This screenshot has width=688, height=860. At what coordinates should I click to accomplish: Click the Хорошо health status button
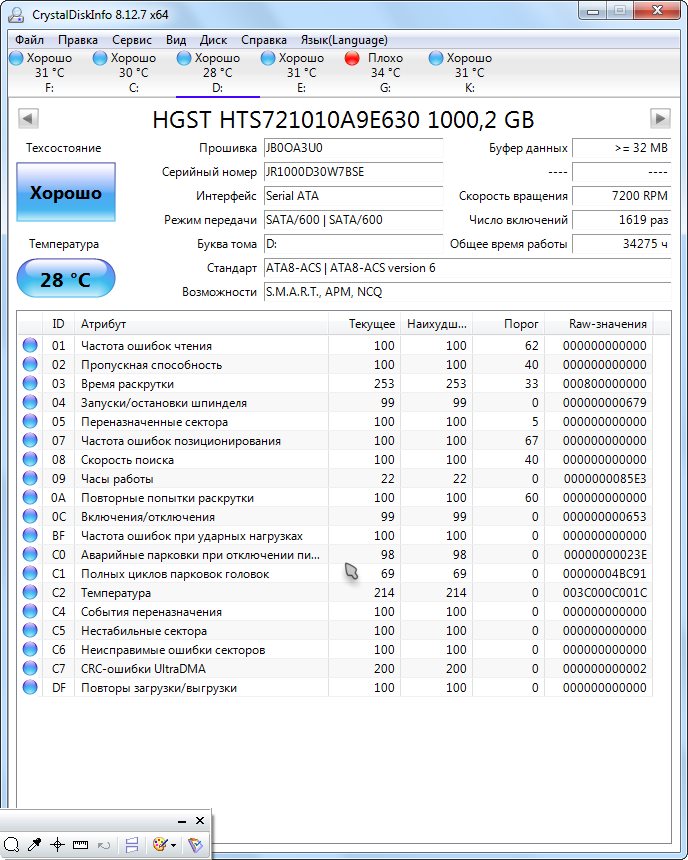pos(66,192)
